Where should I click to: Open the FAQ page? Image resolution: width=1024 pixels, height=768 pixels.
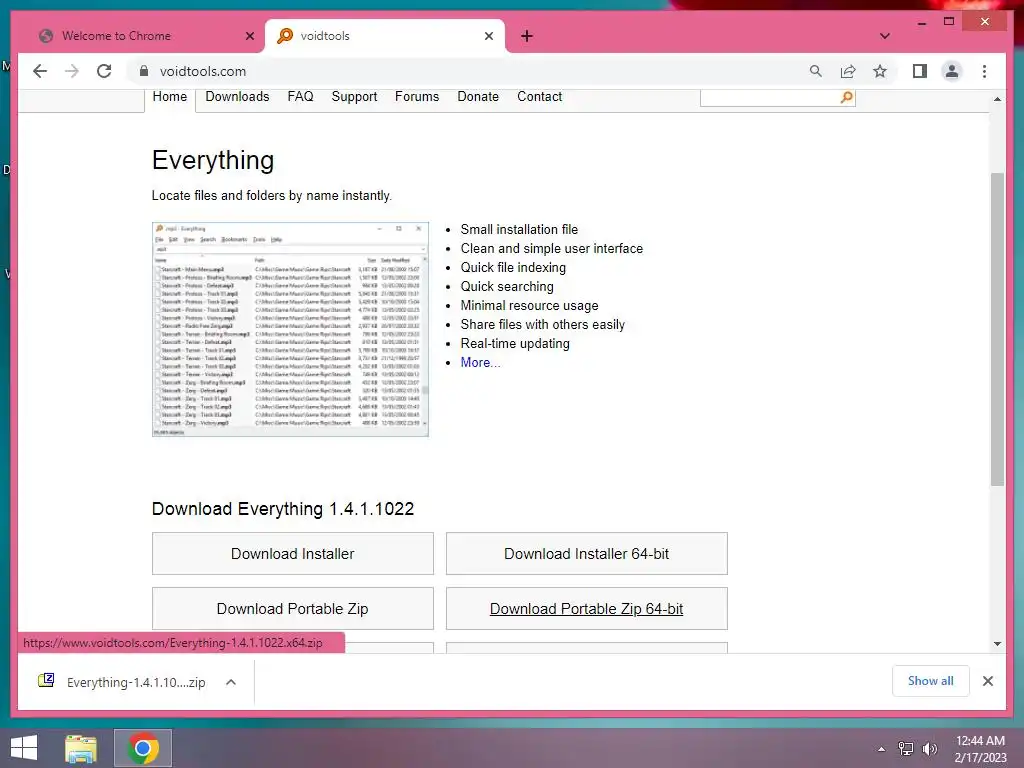pyautogui.click(x=300, y=97)
